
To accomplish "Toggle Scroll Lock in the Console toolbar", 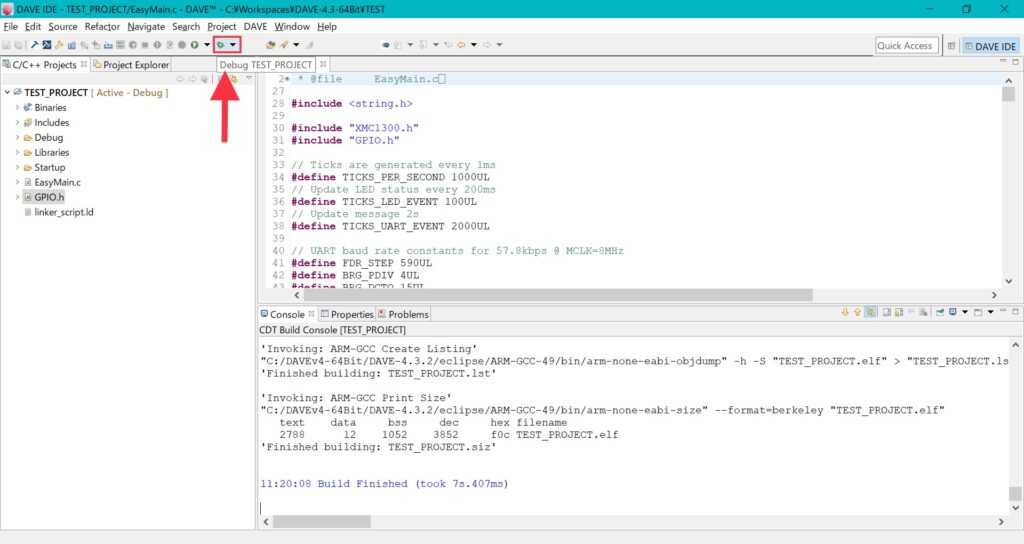I will (x=899, y=312).
